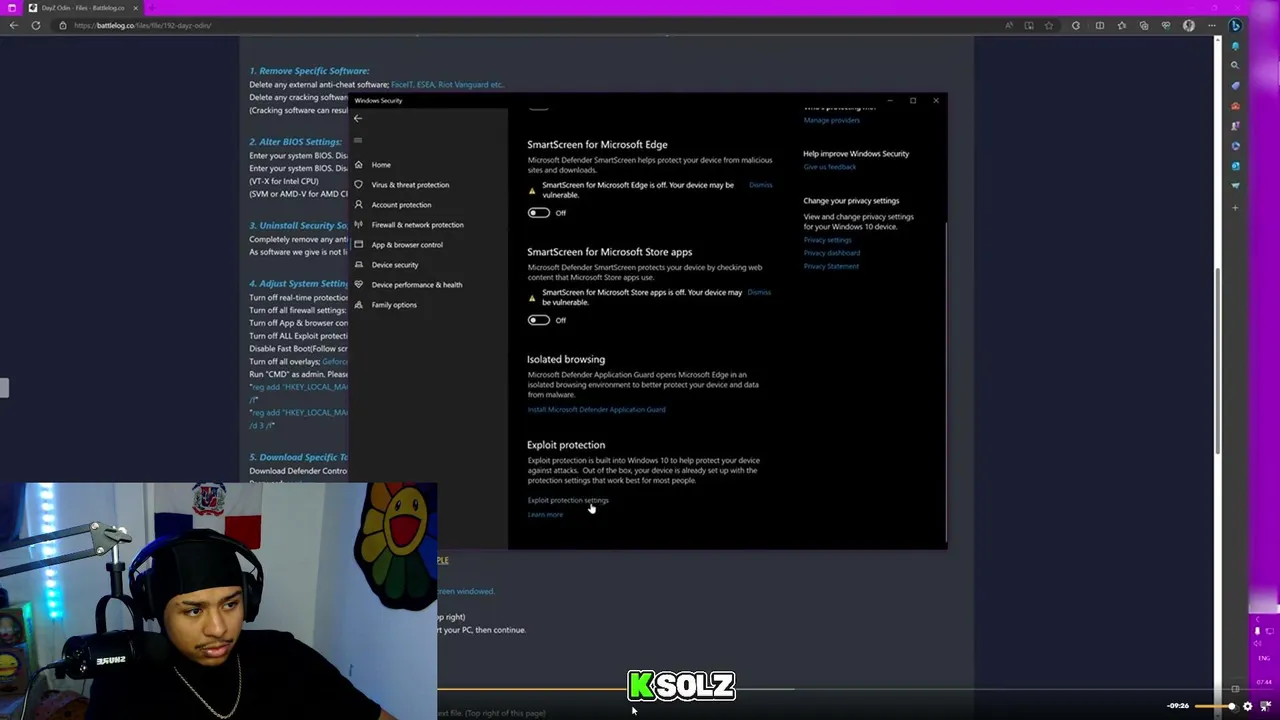Click Give us feedback link
The image size is (1280, 720).
829,167
